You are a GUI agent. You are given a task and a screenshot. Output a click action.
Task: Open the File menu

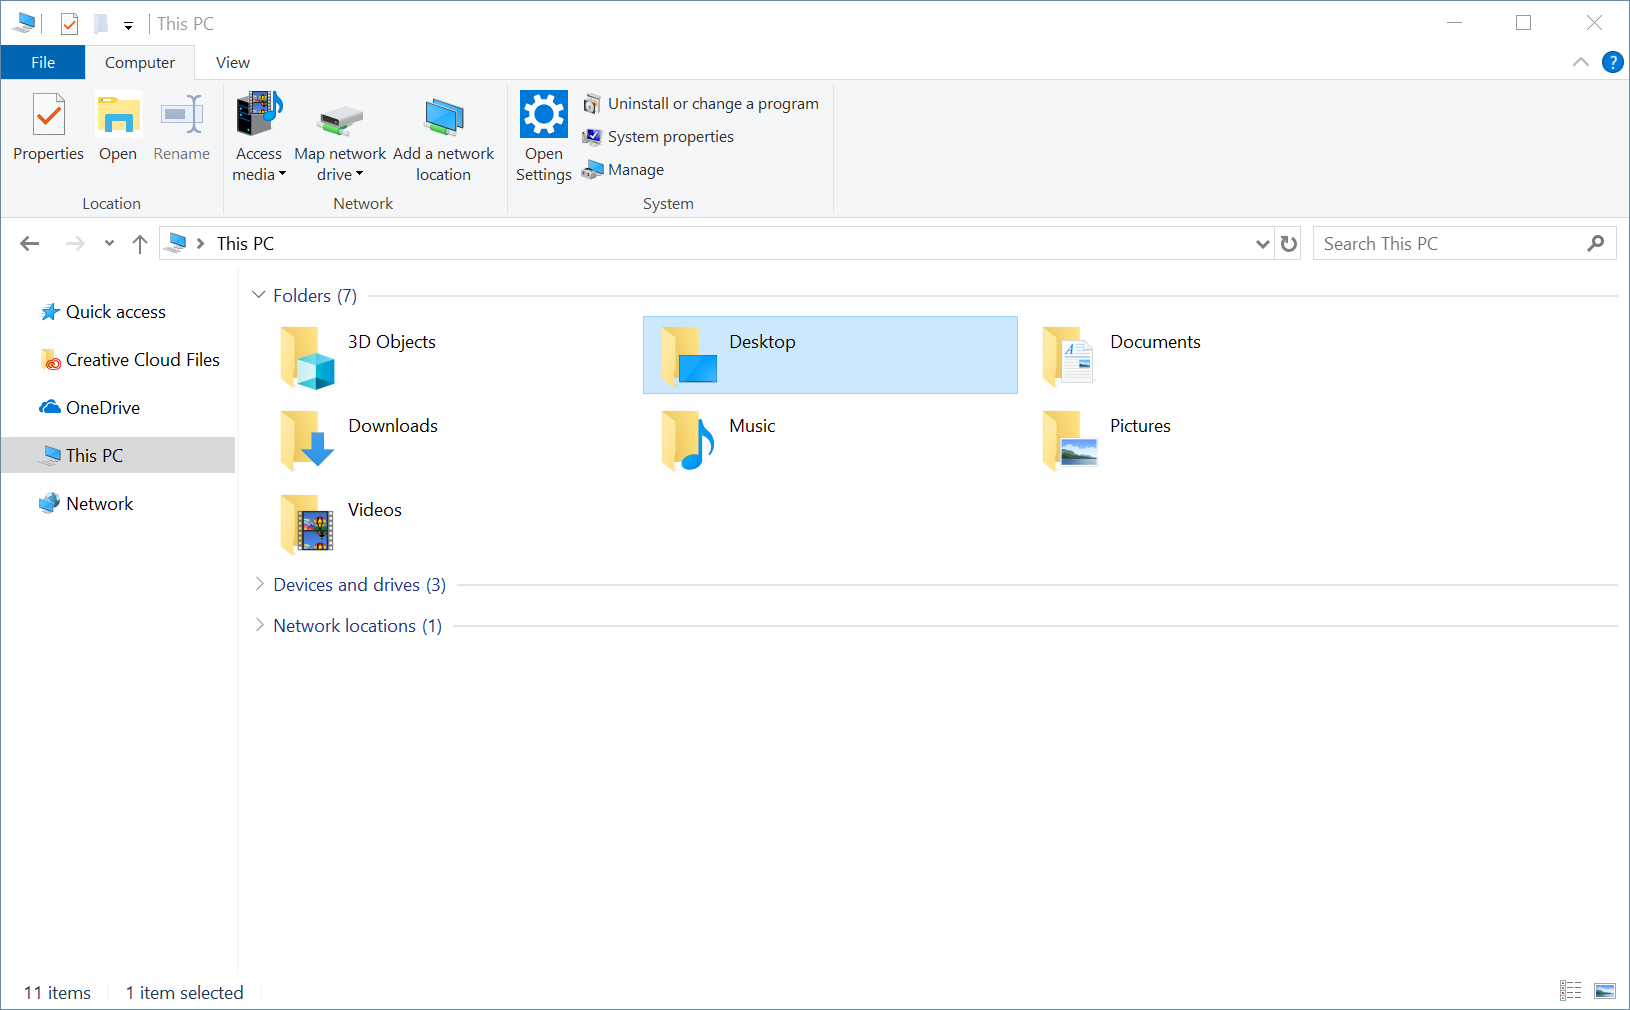pos(42,62)
